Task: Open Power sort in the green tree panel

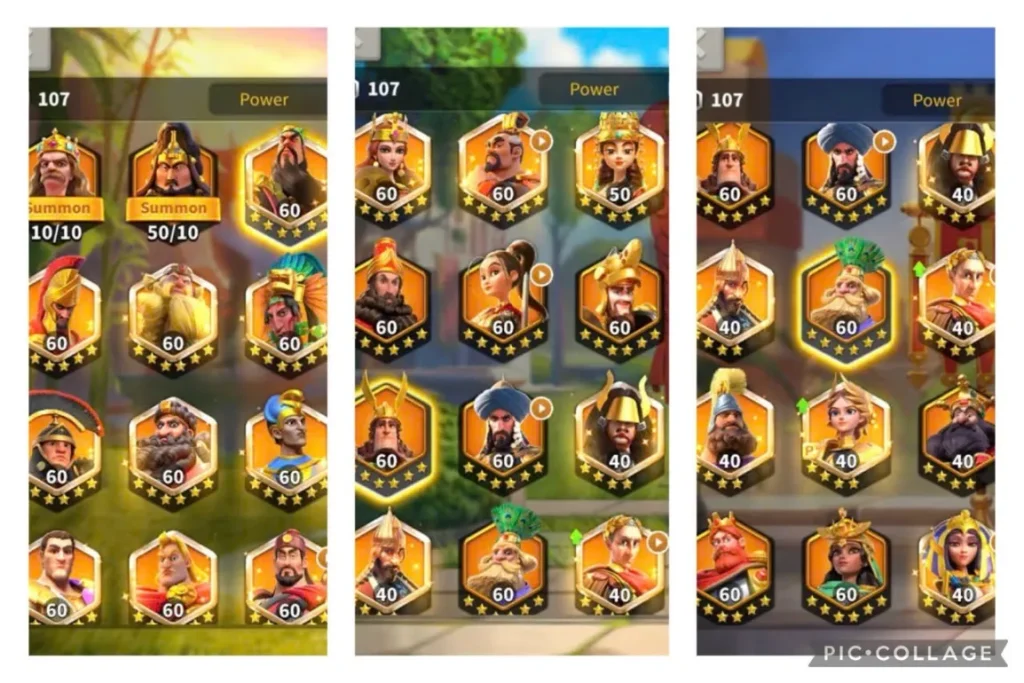Action: pos(594,89)
